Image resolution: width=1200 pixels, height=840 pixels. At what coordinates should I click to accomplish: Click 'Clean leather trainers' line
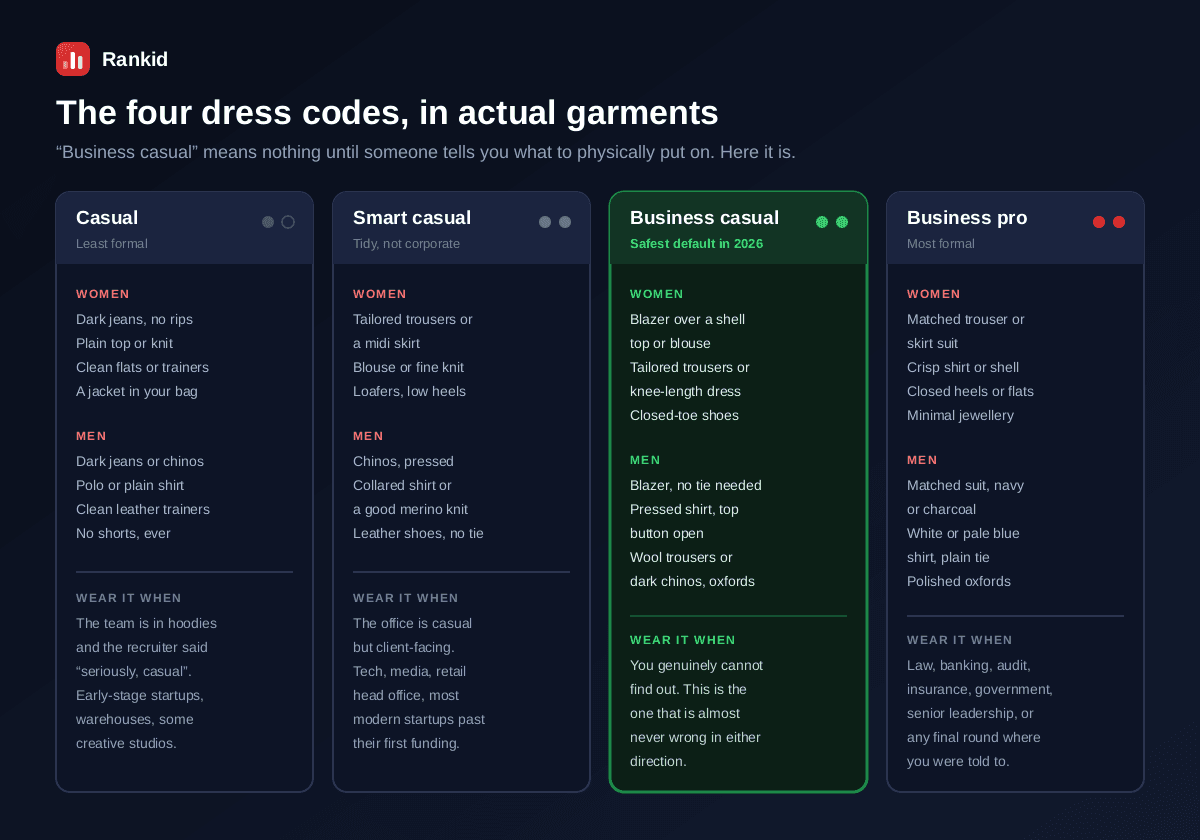pyautogui.click(x=143, y=510)
